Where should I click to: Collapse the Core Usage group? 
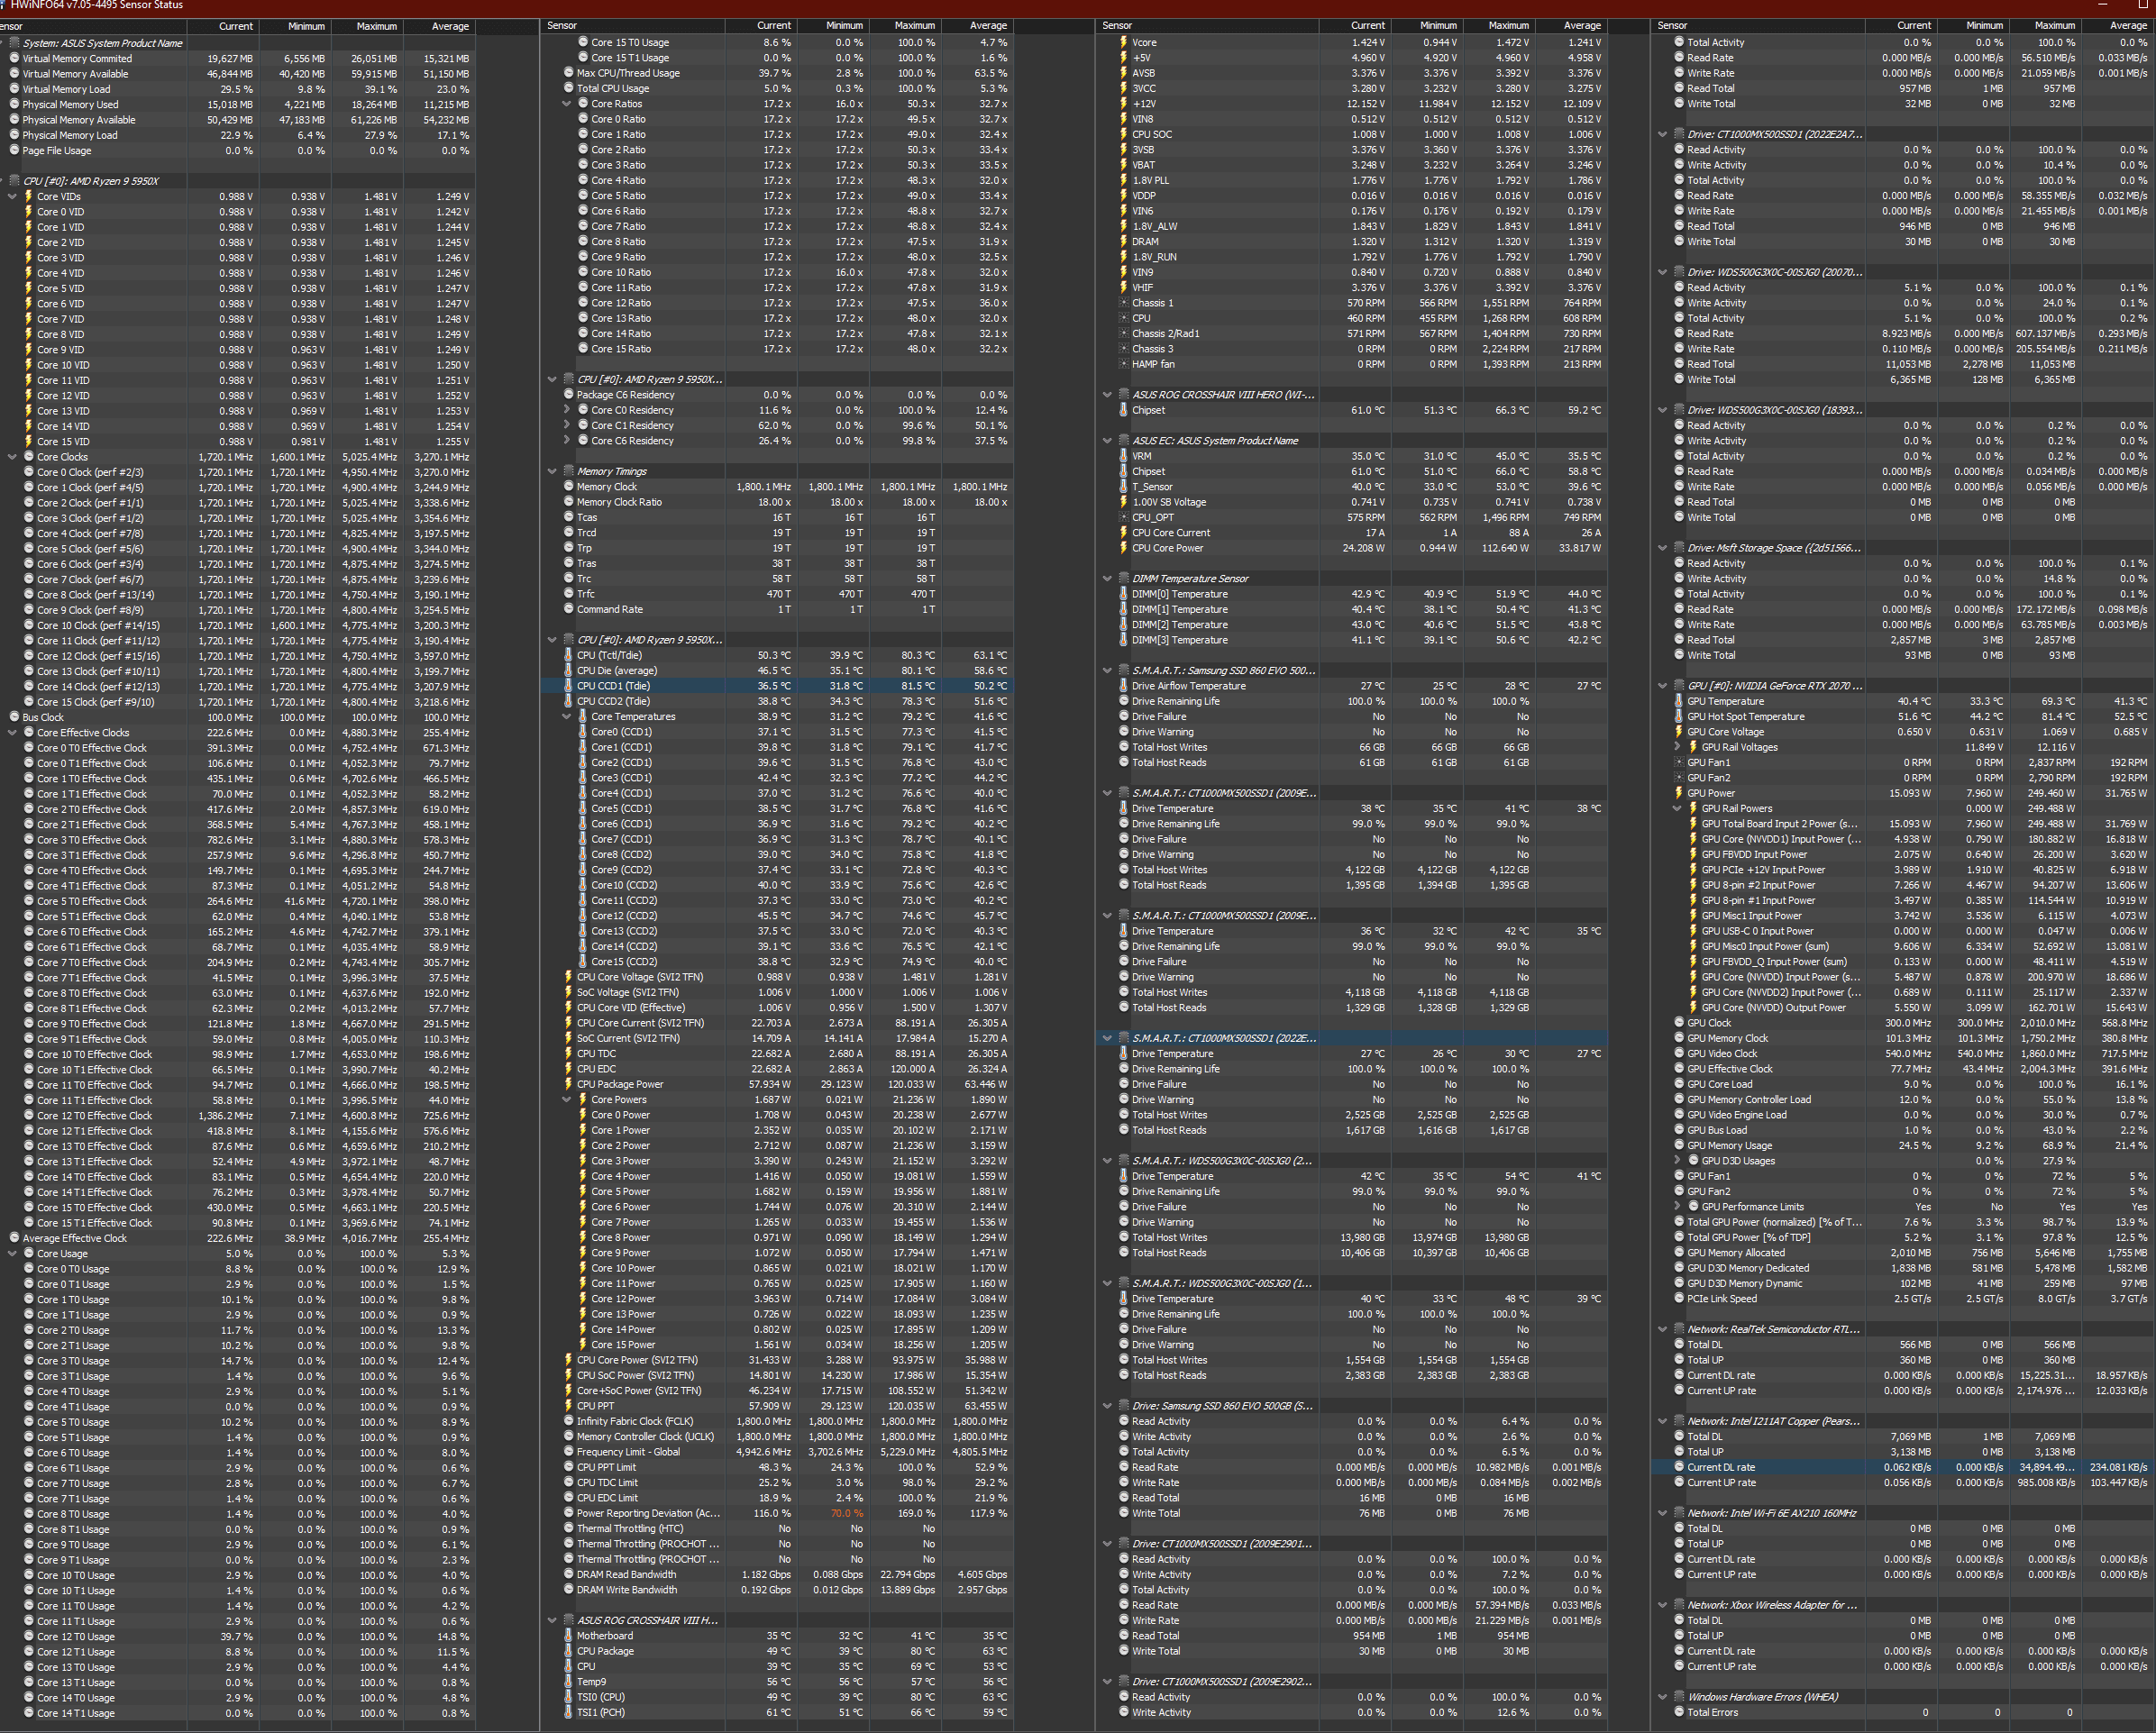(x=12, y=1254)
